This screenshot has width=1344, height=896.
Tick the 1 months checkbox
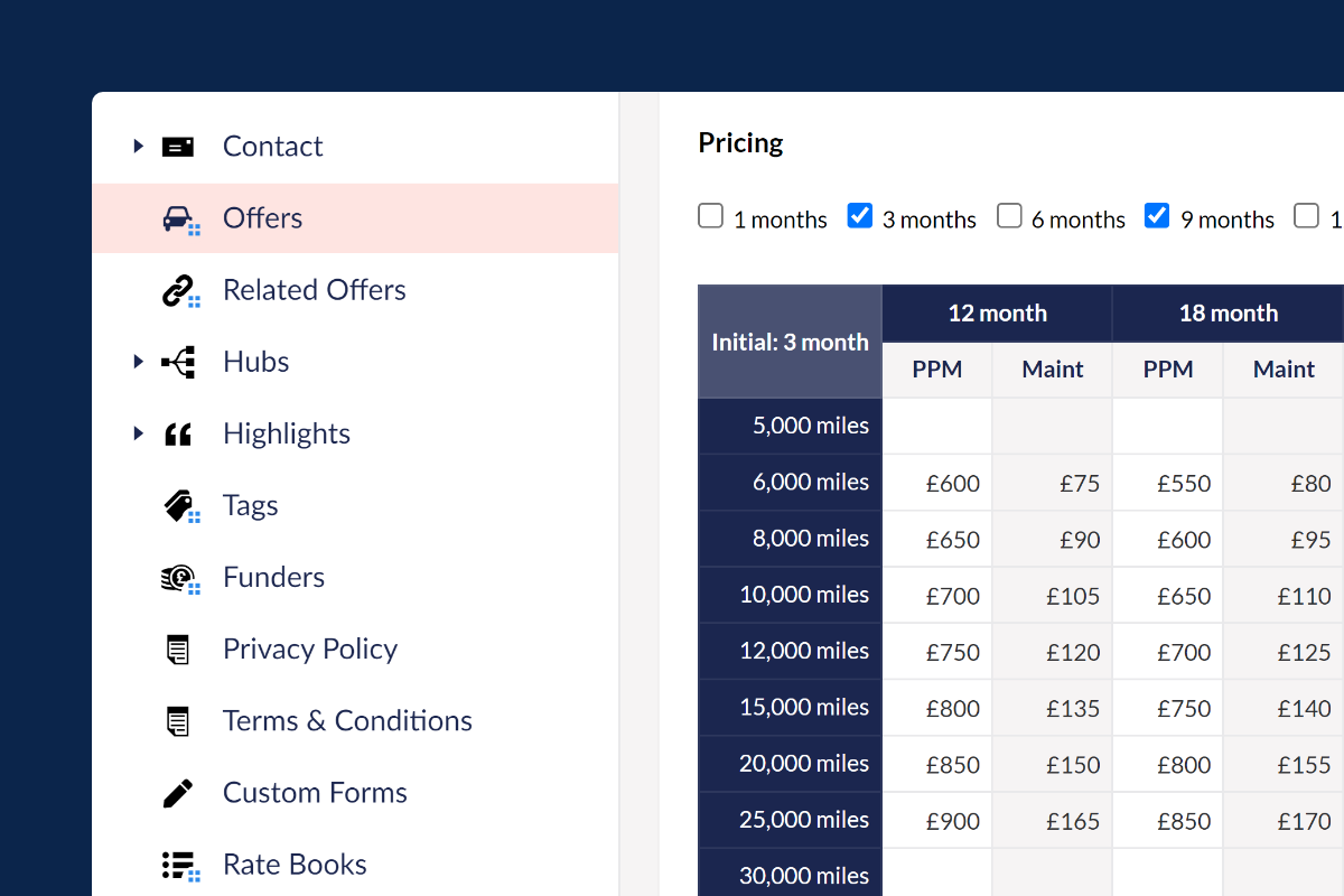[x=710, y=216]
